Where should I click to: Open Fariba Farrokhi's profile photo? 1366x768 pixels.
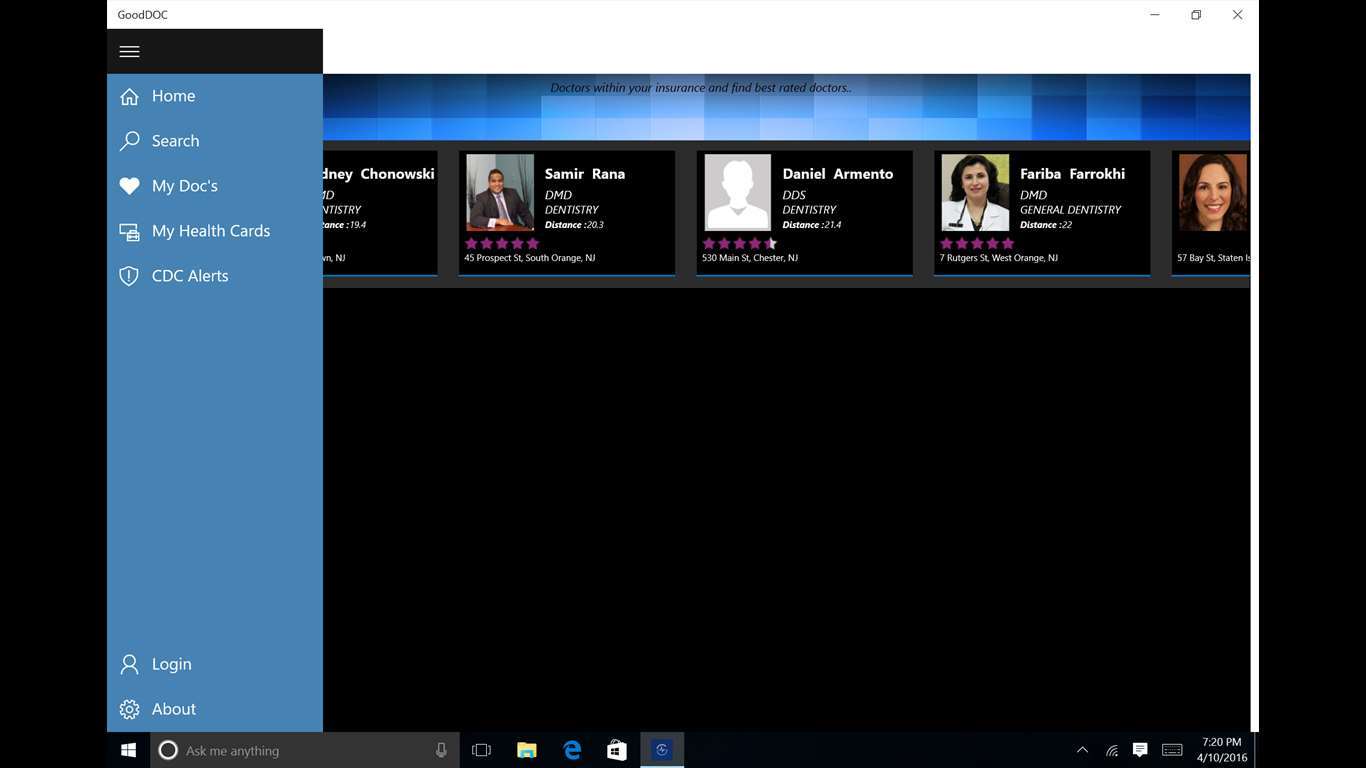975,193
